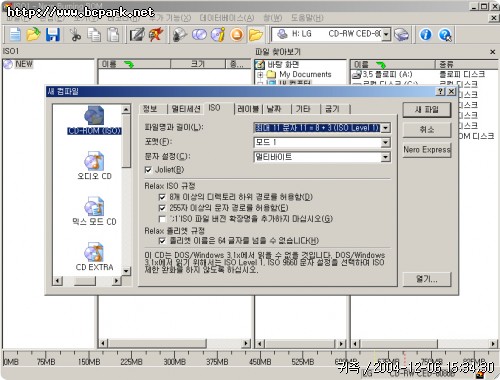500x380 pixels.
Task: Open the 데이터베이스 menu
Action: [227, 18]
